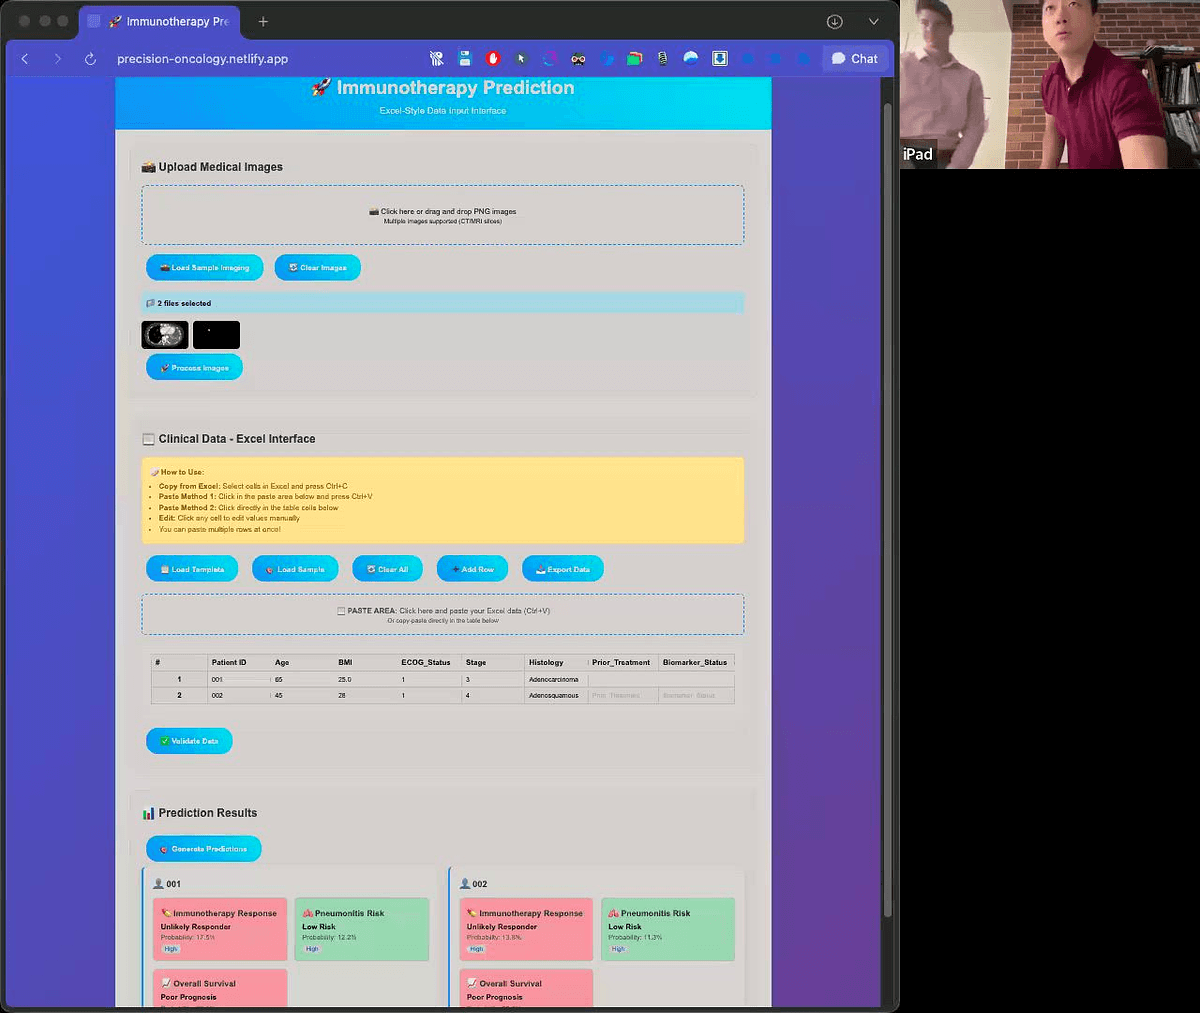Viewport: 1200px width, 1013px height.
Task: Edit Histology cell Adenosquamous
Action: point(556,695)
